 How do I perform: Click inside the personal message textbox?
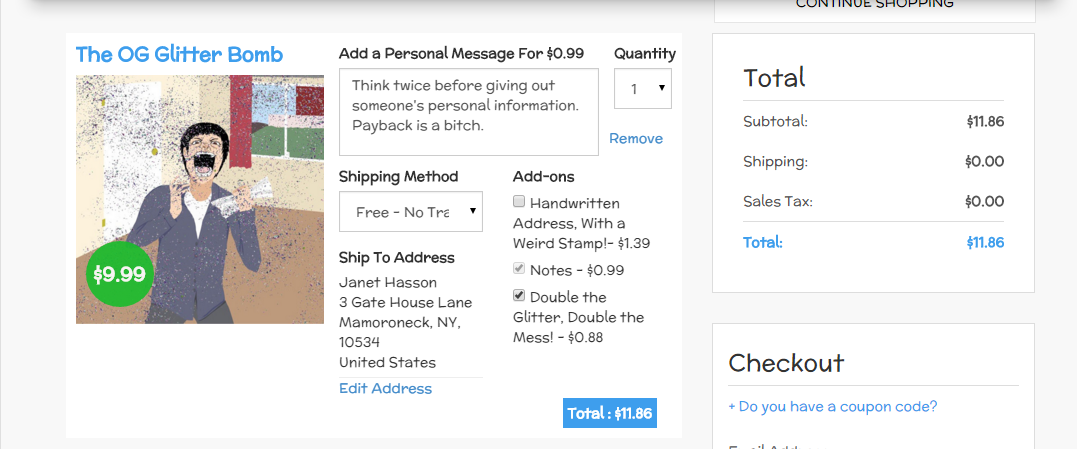click(x=468, y=112)
